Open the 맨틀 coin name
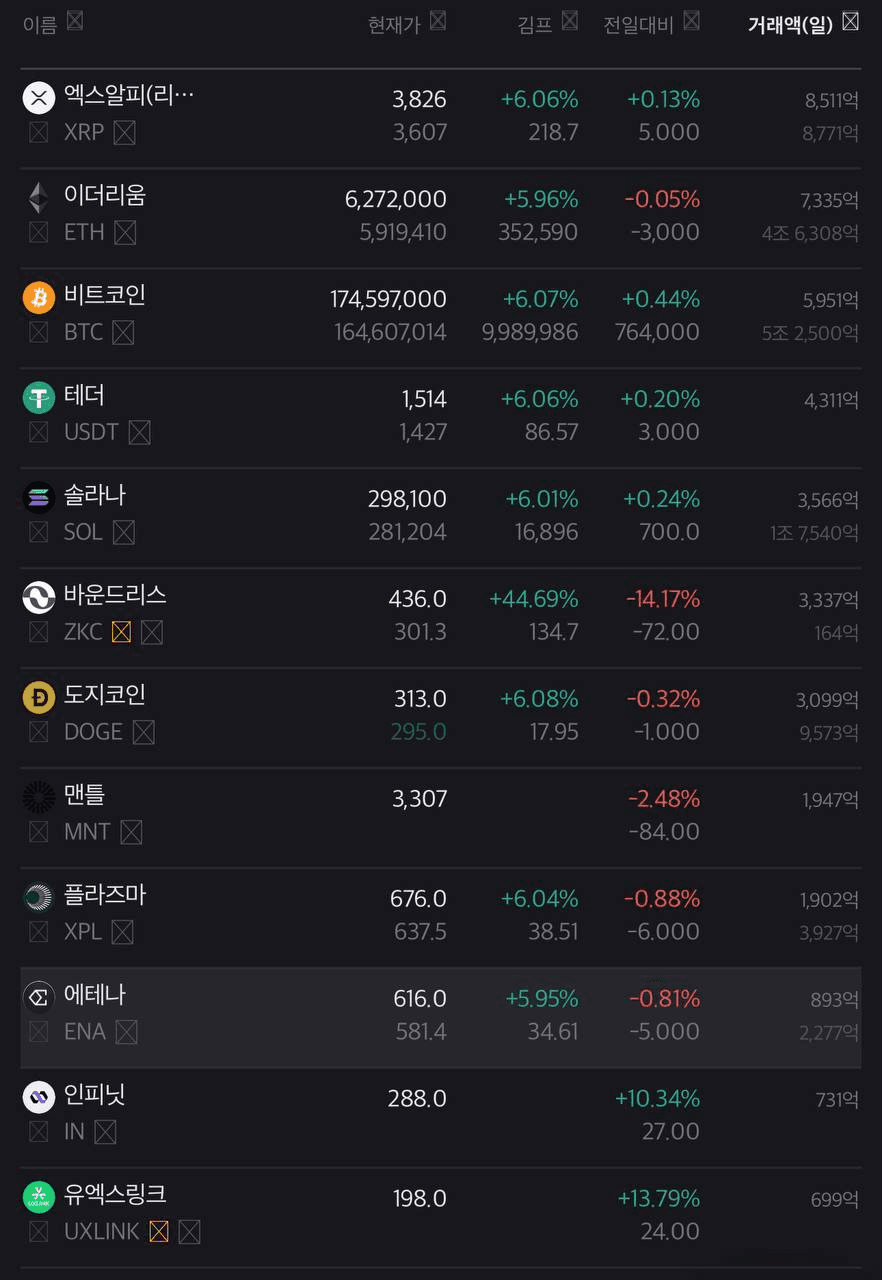The height and width of the screenshot is (1280, 882). click(84, 795)
